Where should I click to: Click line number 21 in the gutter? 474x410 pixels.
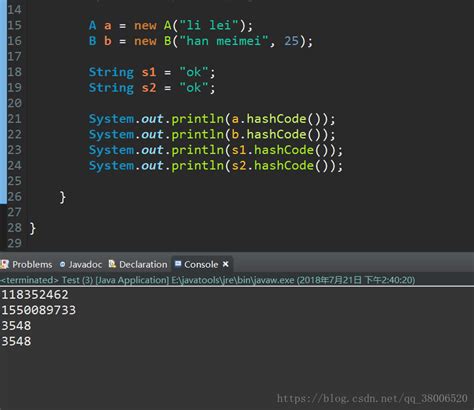click(14, 119)
